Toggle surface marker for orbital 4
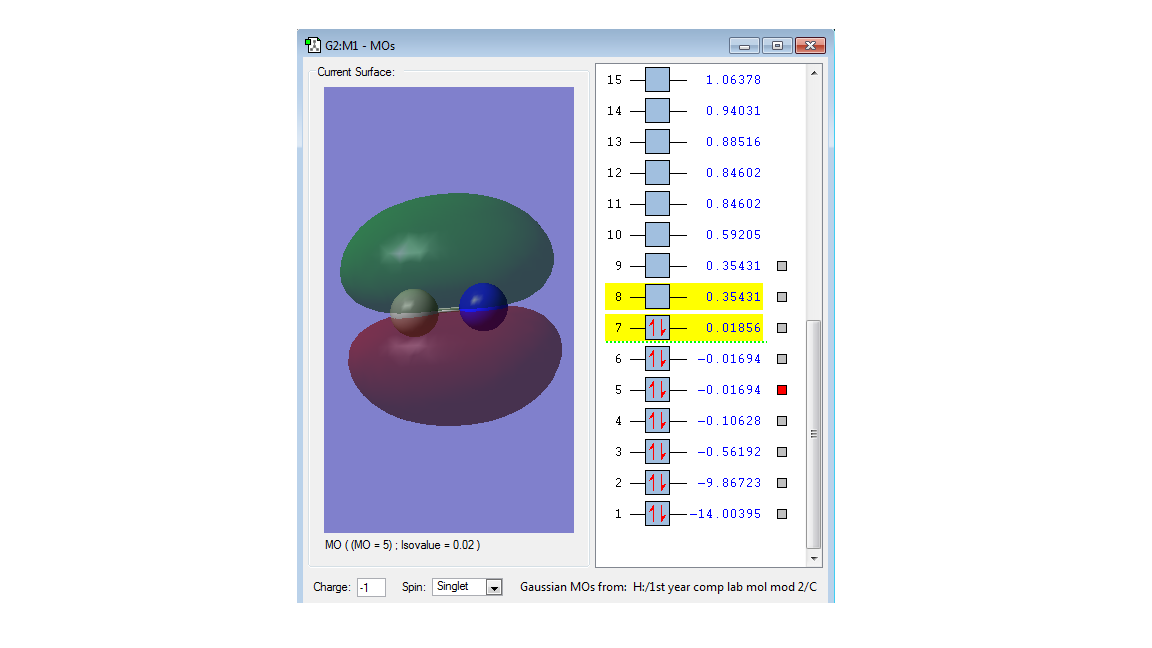This screenshot has width=1152, height=648. coord(782,421)
